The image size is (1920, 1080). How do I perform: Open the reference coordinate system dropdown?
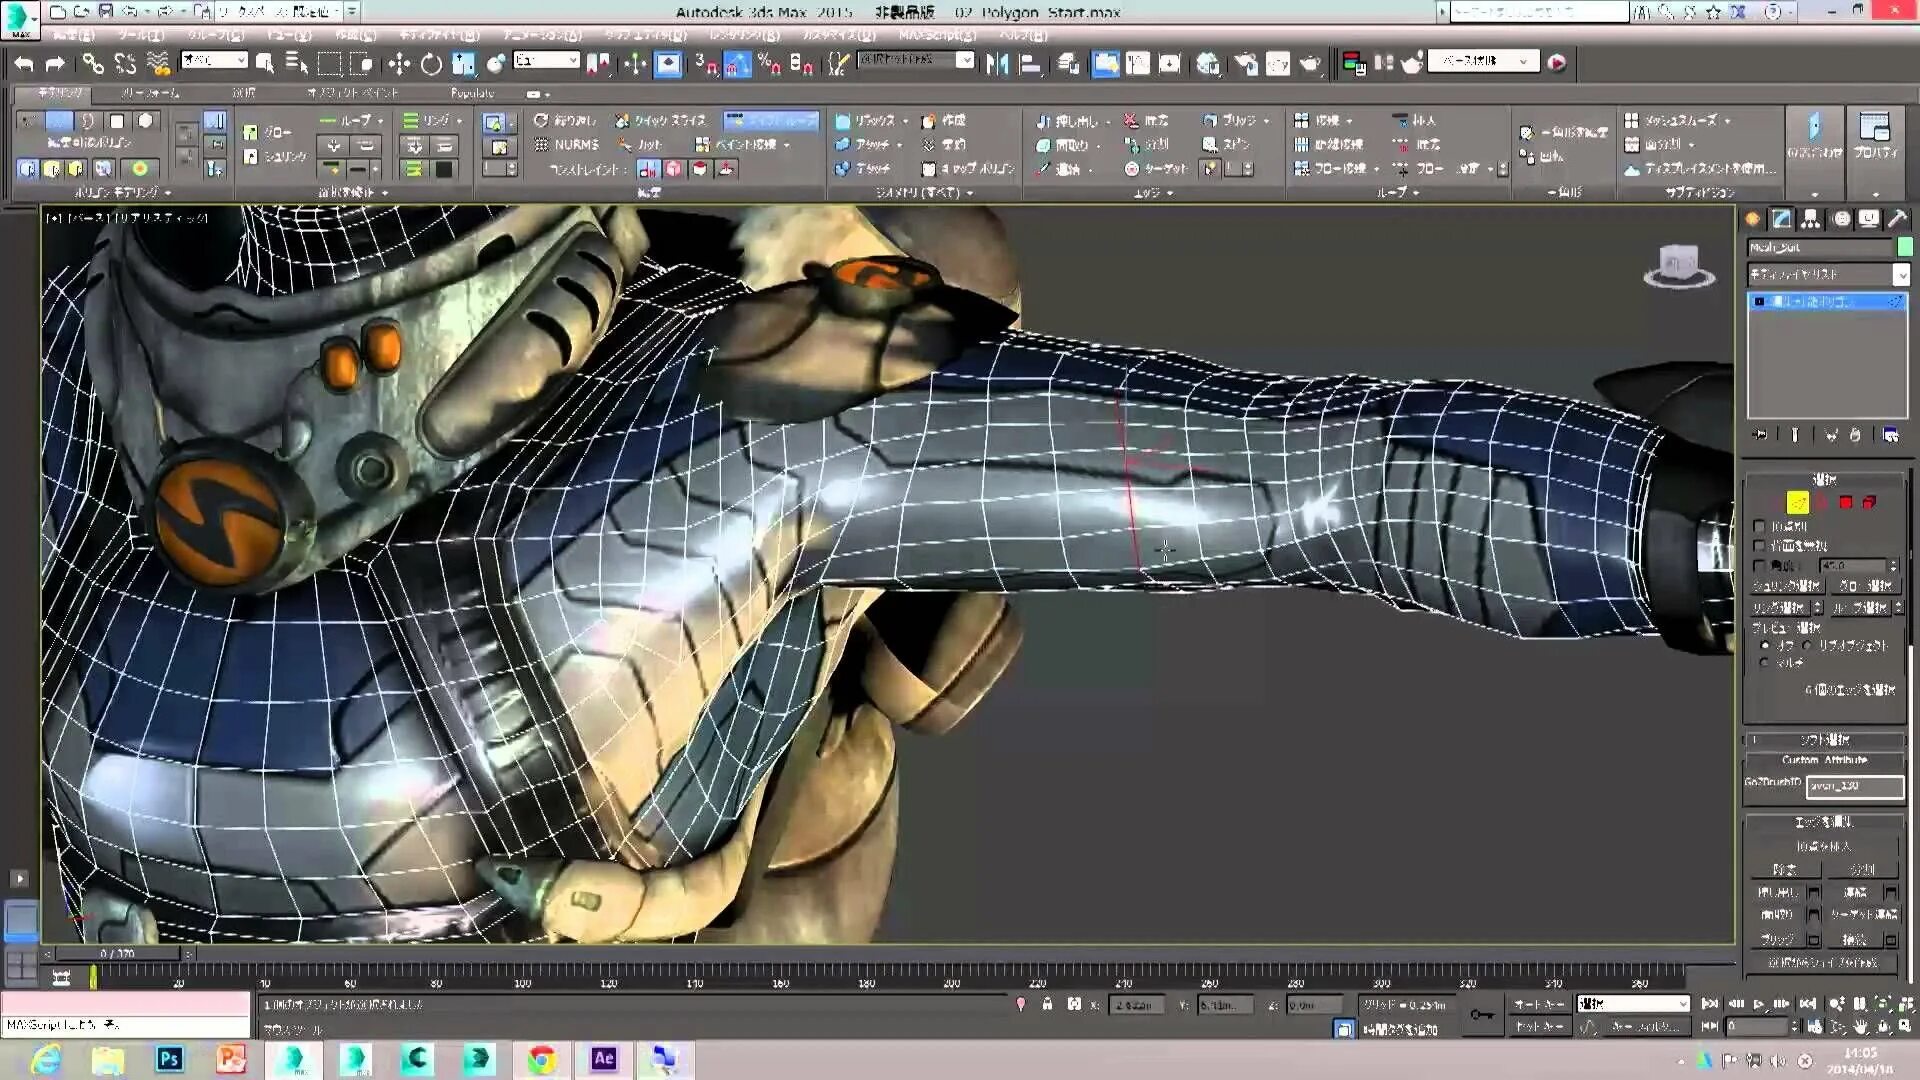pos(546,61)
